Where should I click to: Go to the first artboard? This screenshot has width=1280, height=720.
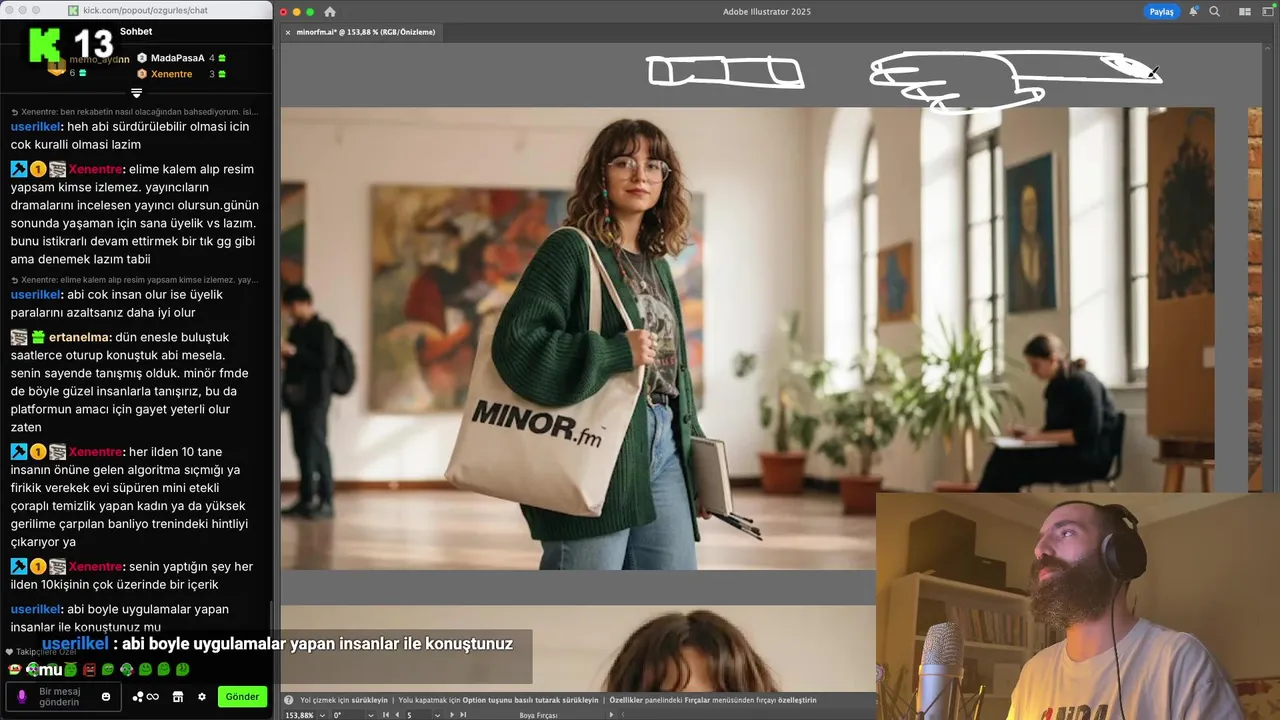(x=386, y=715)
